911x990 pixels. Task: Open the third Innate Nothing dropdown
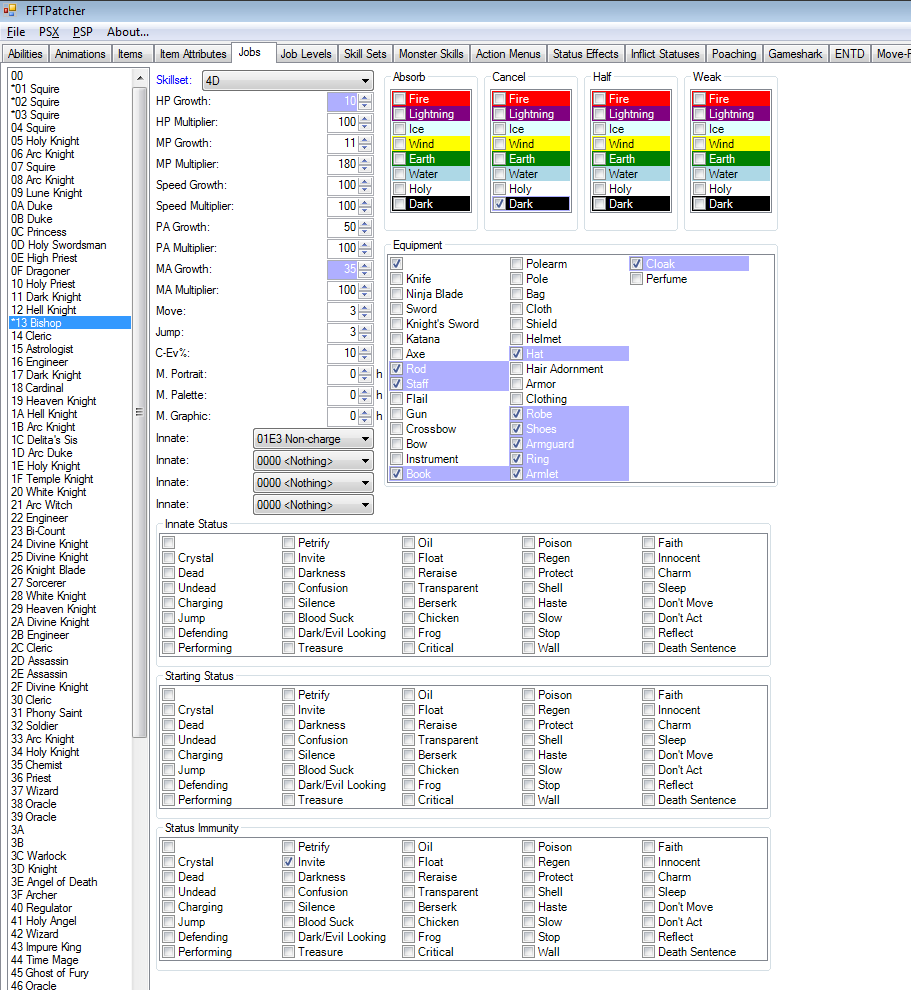click(x=313, y=483)
